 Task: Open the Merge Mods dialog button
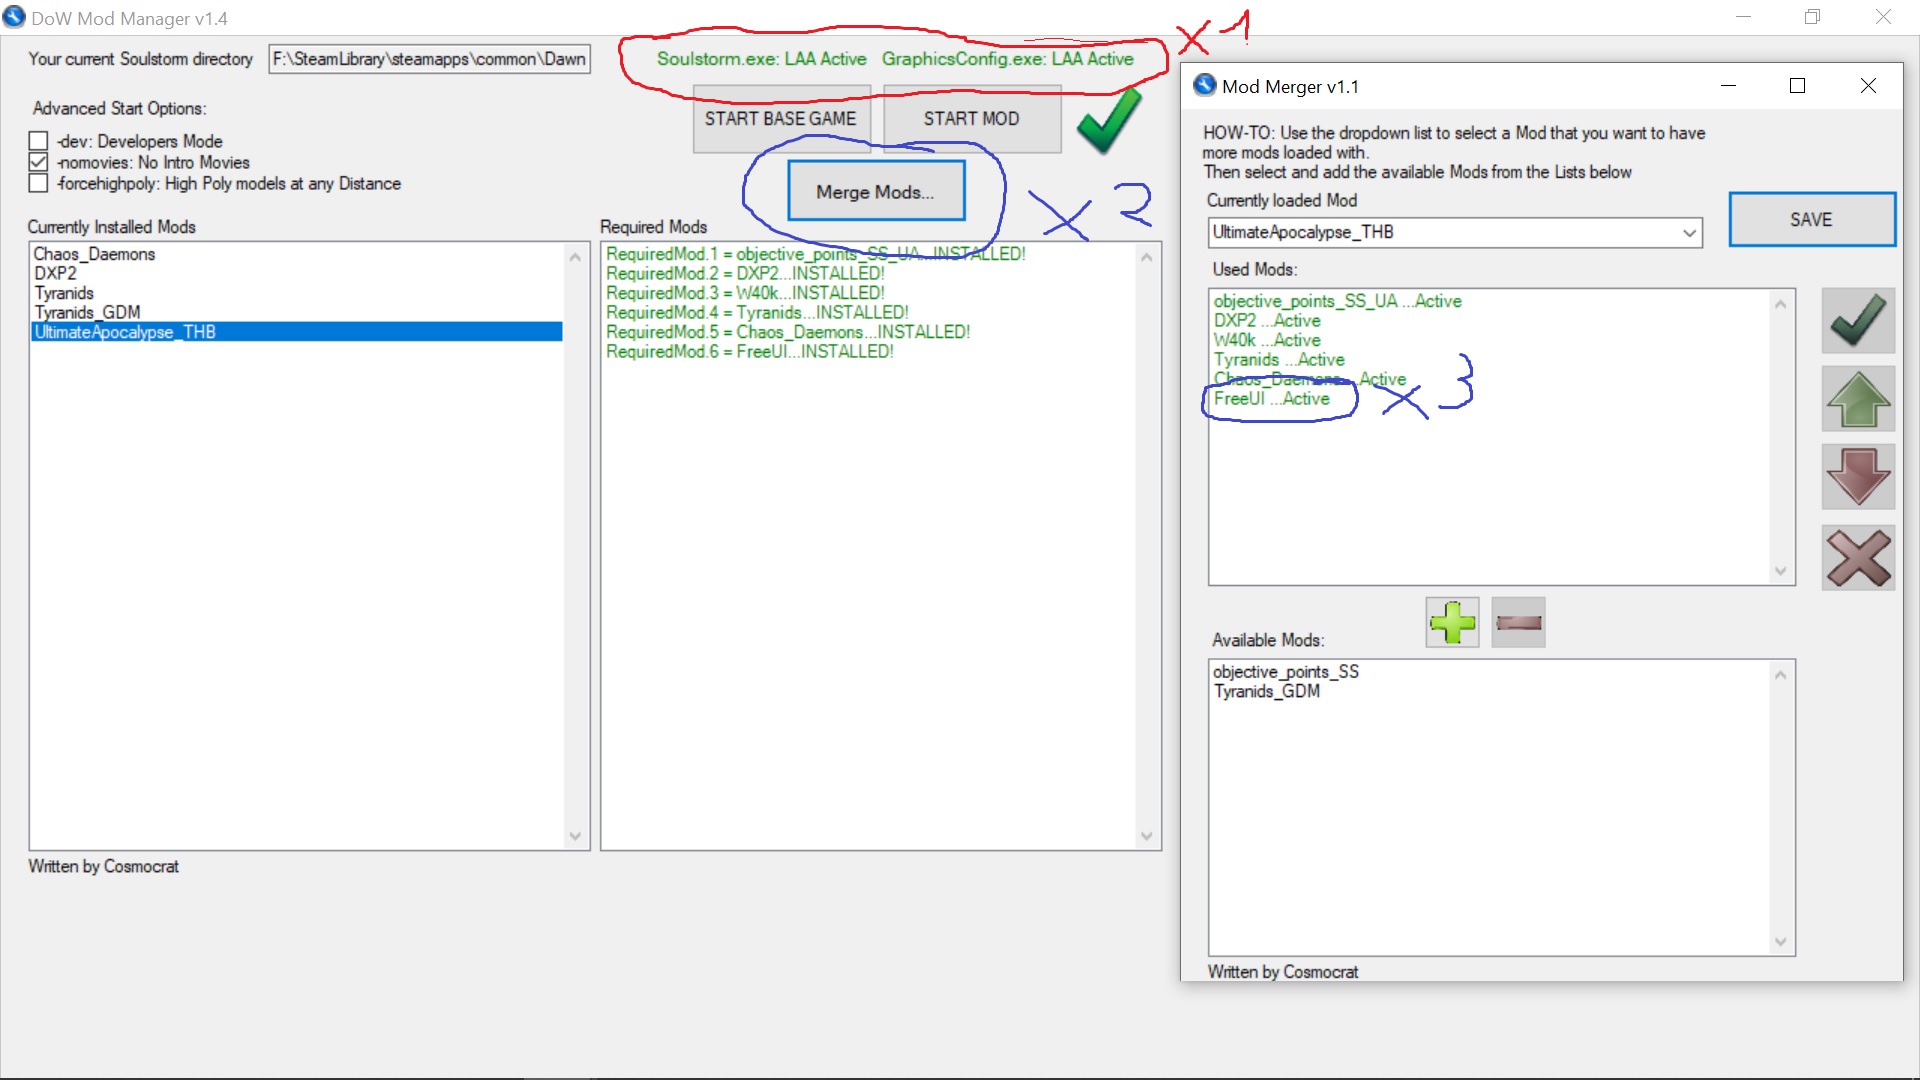[x=875, y=191]
